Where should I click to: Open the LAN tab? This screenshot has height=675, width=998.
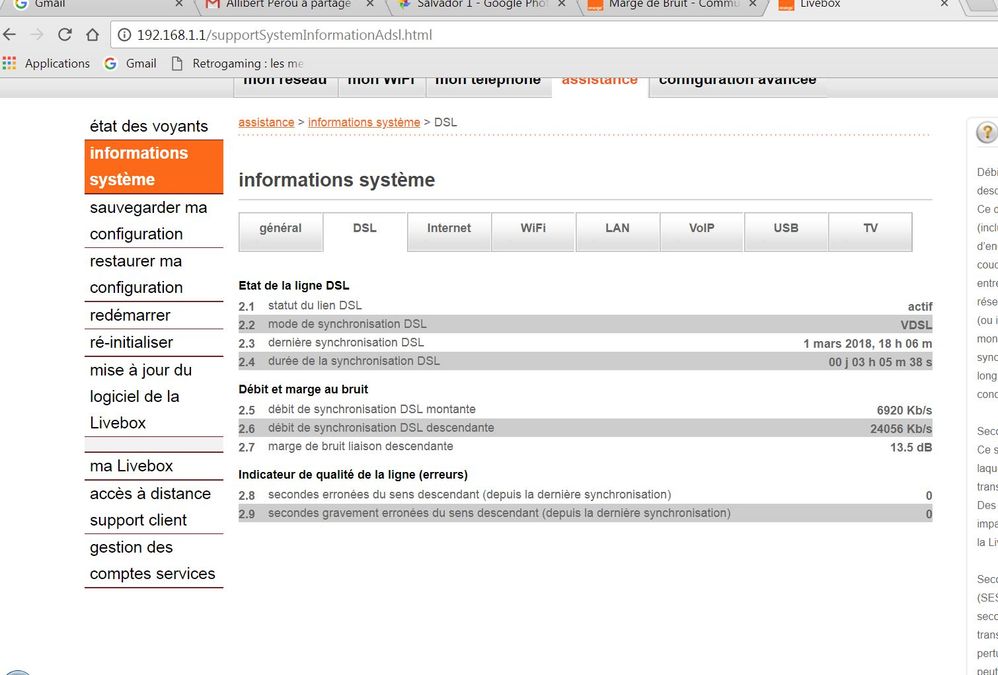(x=616, y=228)
